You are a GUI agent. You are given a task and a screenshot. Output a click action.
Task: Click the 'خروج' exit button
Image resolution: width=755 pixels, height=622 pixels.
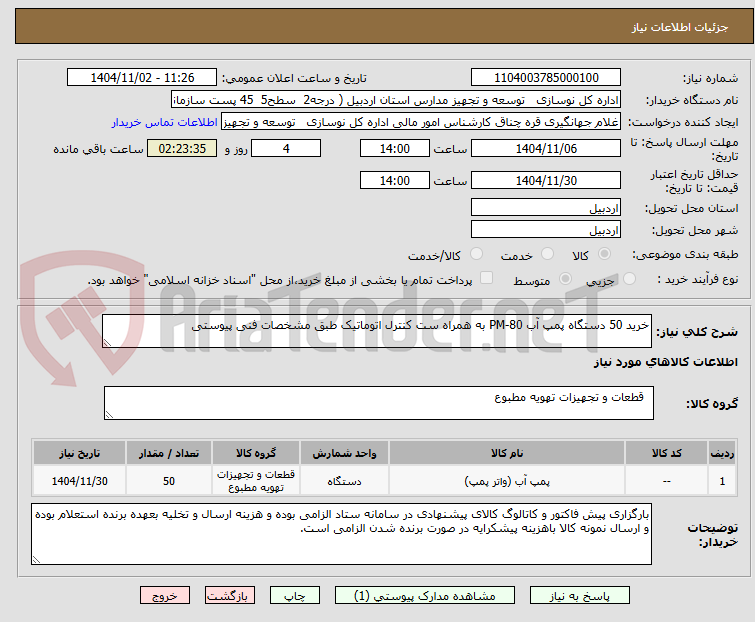pyautogui.click(x=165, y=596)
